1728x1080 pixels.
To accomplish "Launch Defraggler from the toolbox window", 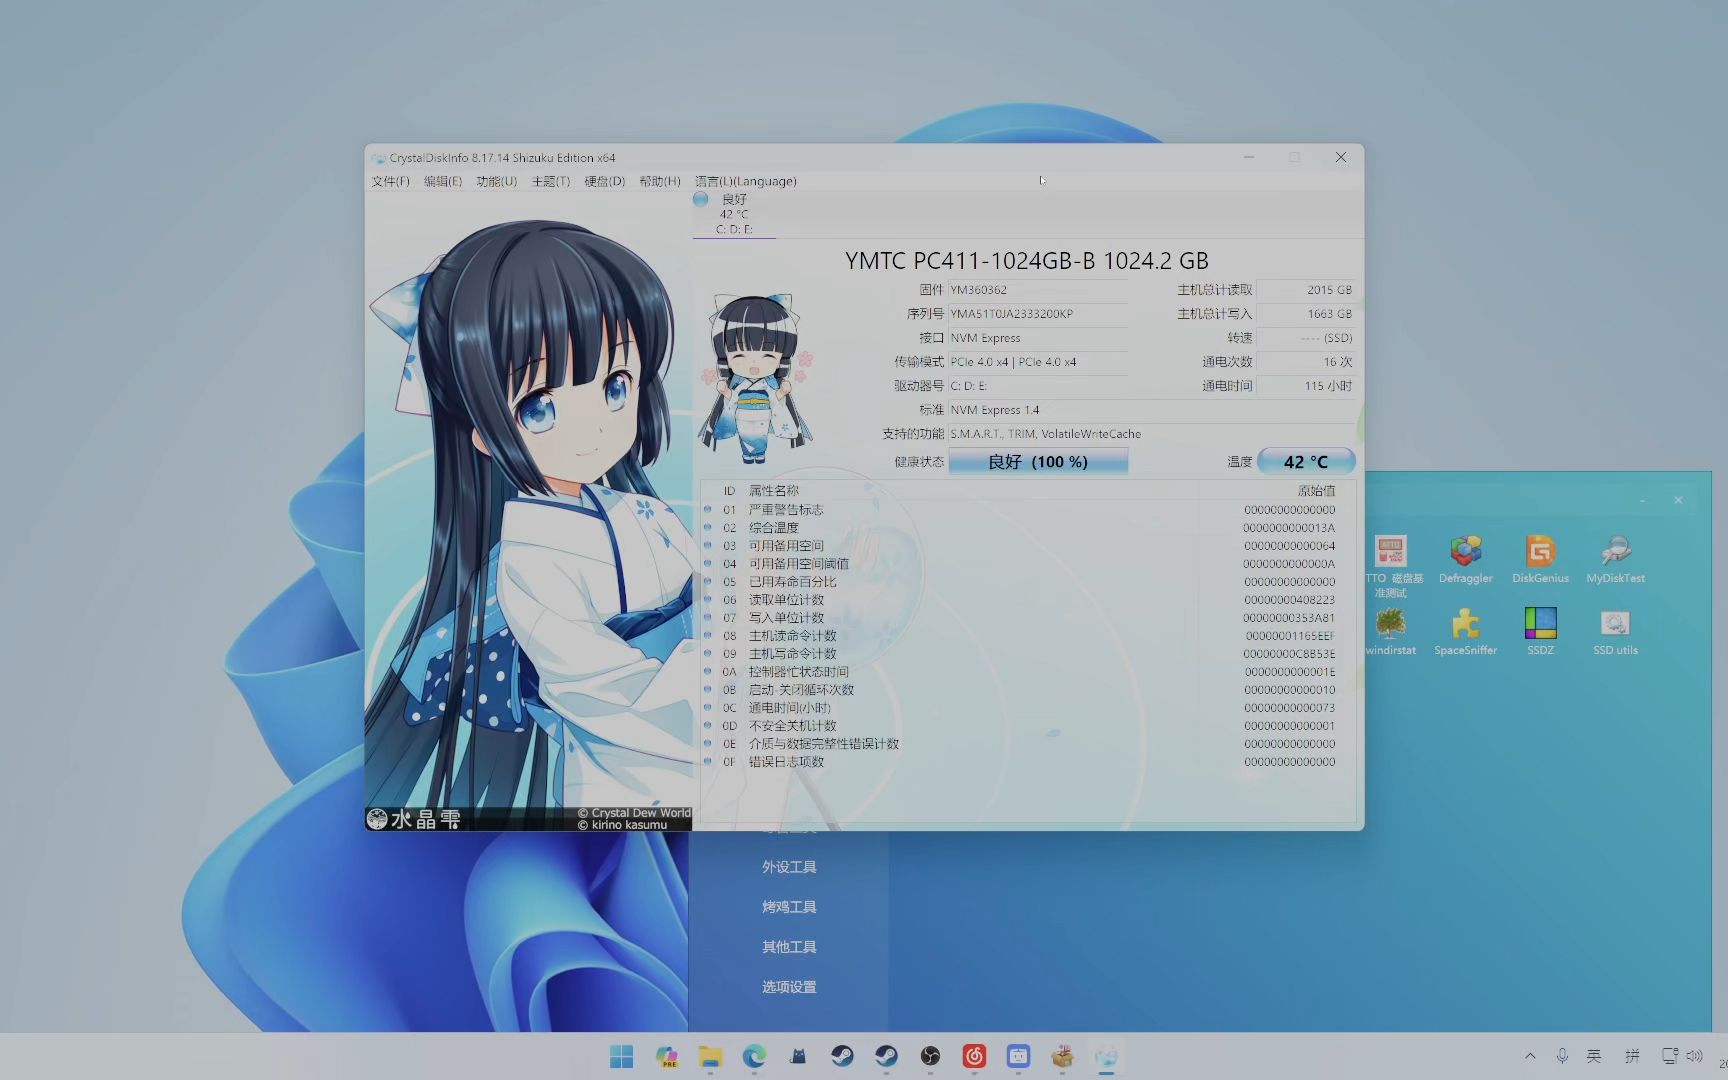I will pyautogui.click(x=1465, y=559).
